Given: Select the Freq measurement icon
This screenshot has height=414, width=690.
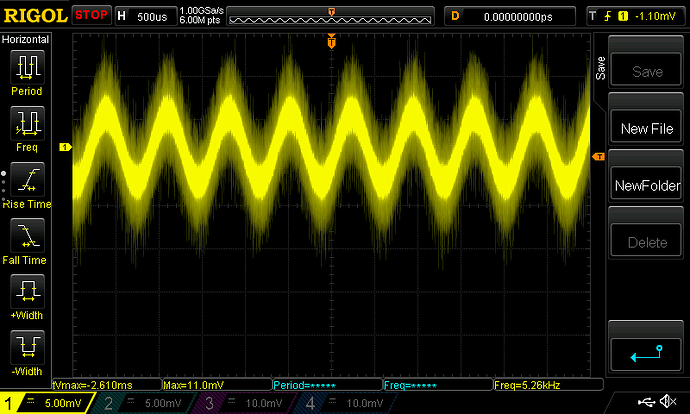Looking at the screenshot, I should tap(27, 123).
